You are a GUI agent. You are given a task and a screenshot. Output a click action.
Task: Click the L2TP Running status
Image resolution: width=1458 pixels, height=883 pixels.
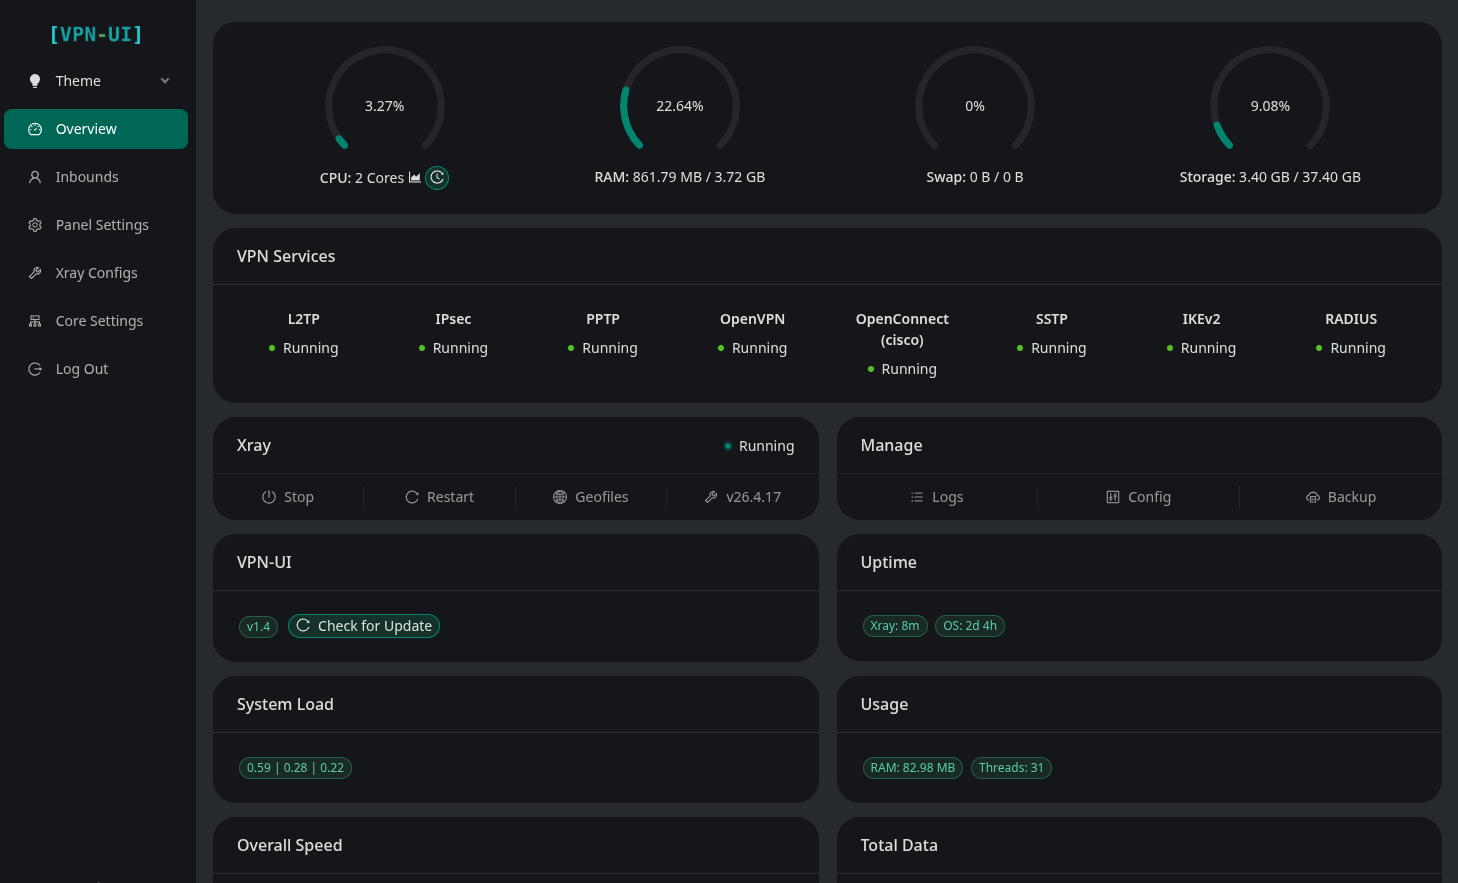tap(304, 348)
